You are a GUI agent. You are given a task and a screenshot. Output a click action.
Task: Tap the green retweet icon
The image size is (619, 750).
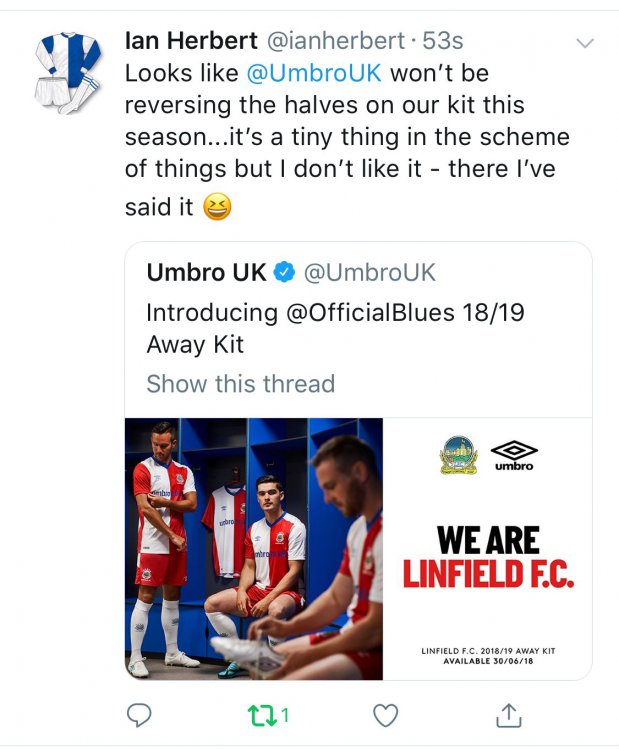pos(262,714)
